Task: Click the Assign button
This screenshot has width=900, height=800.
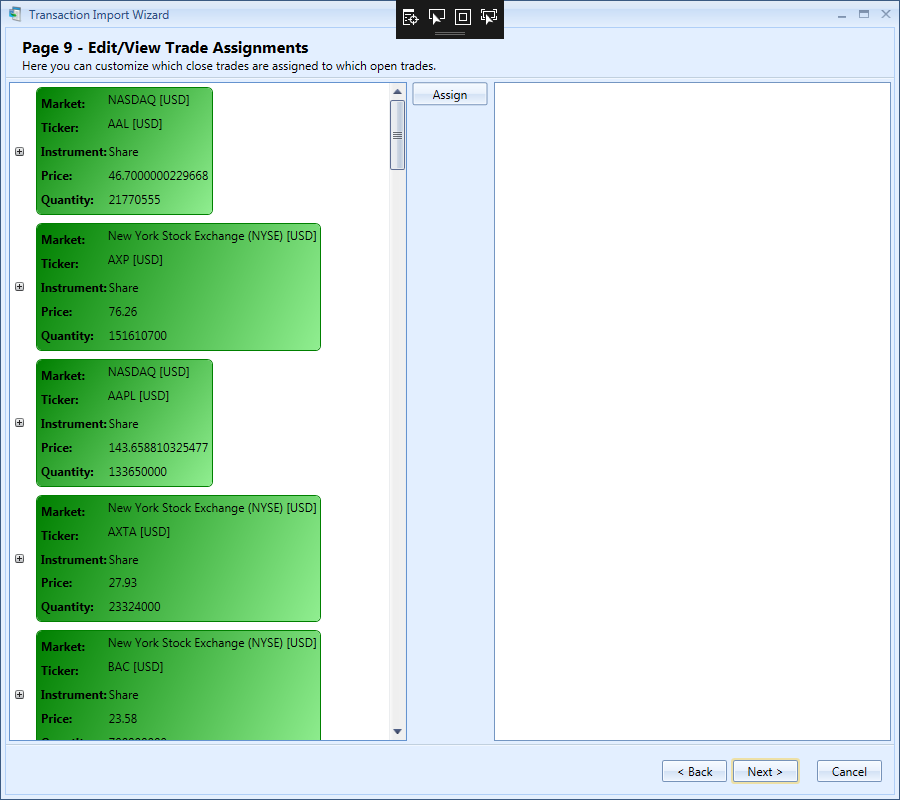Action: coord(450,94)
